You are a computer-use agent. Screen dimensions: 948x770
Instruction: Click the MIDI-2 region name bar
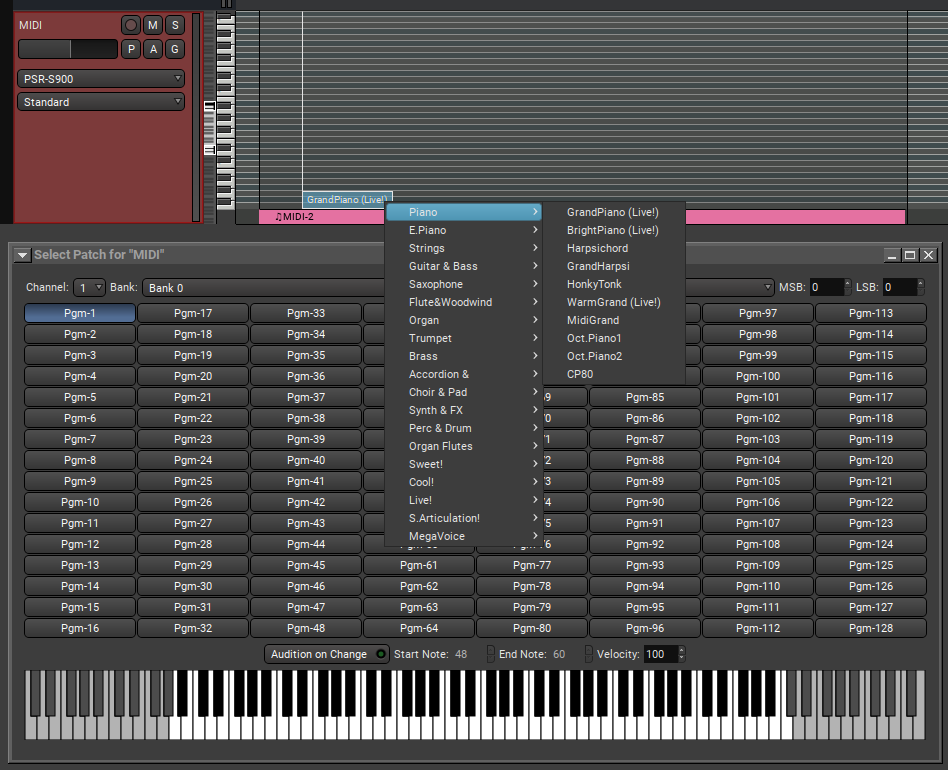tap(320, 217)
